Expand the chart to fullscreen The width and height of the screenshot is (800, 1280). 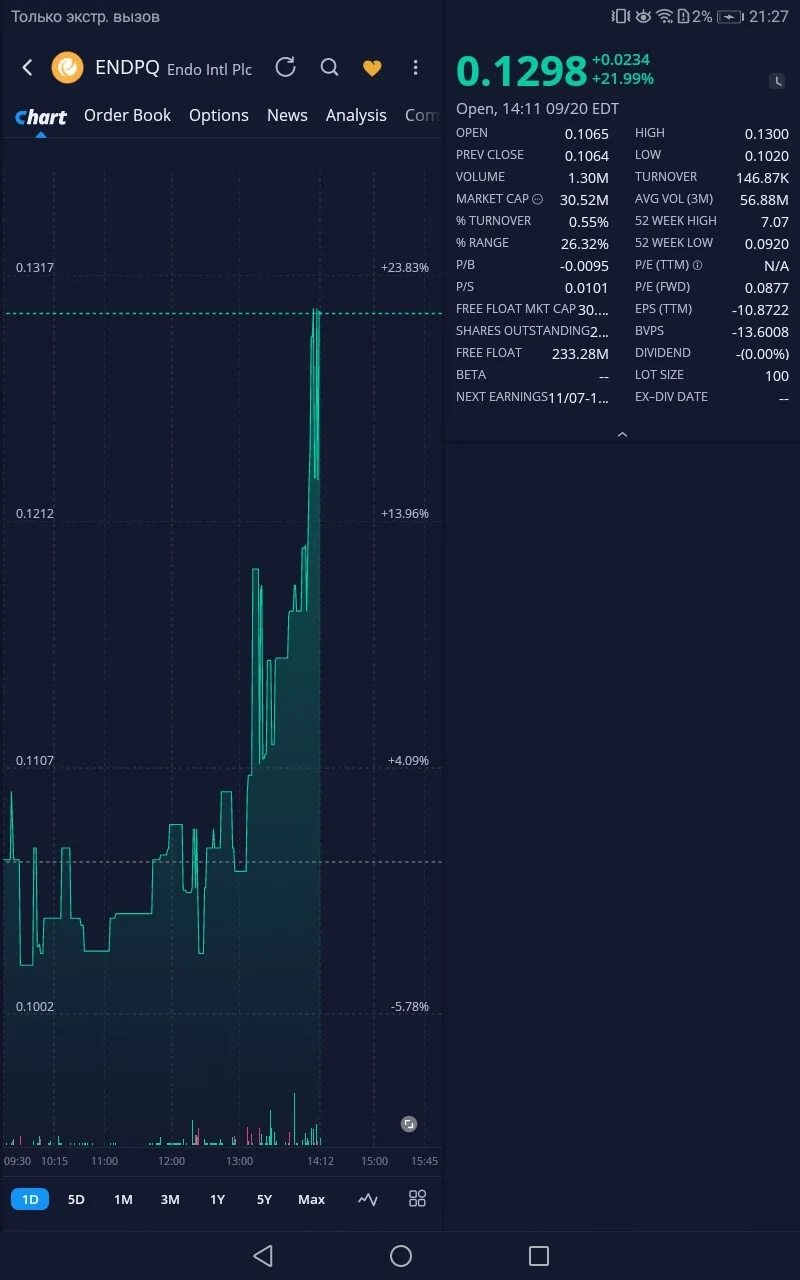[x=409, y=1124]
